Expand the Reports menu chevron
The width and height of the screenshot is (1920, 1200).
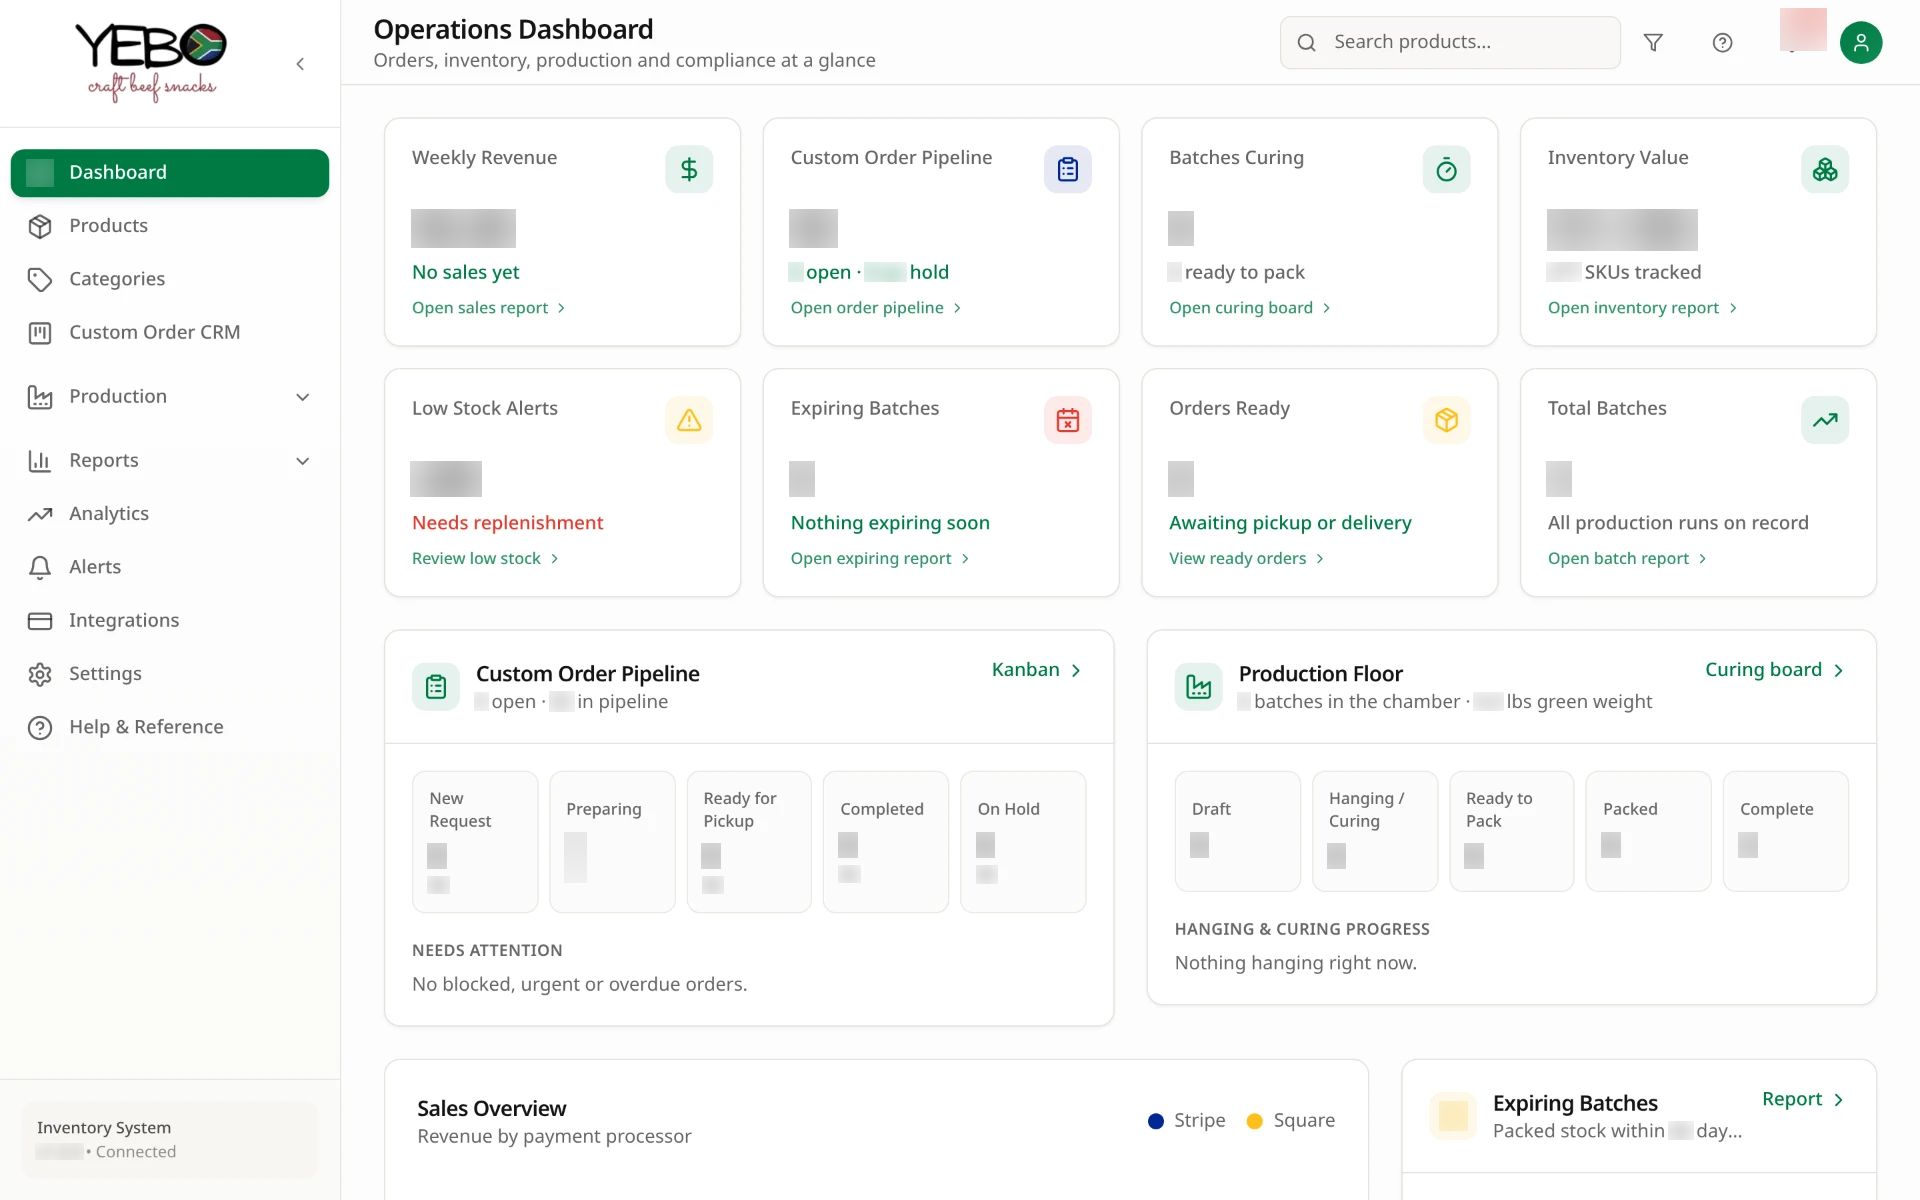(303, 461)
